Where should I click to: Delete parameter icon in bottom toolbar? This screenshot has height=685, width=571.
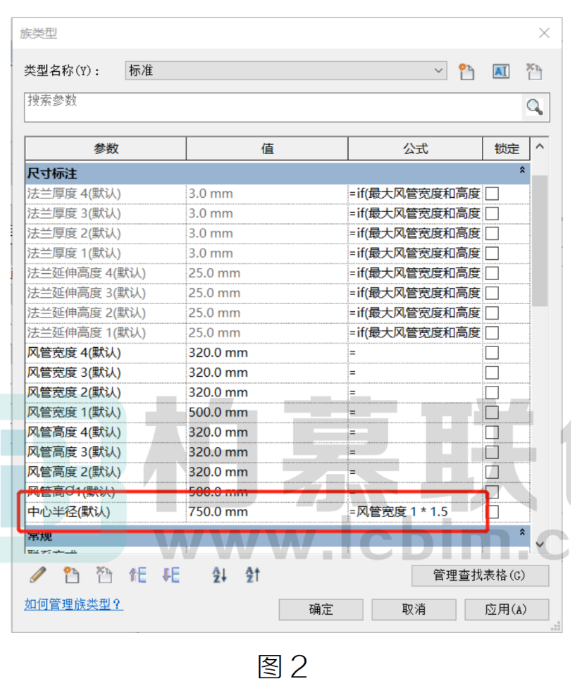coord(104,575)
